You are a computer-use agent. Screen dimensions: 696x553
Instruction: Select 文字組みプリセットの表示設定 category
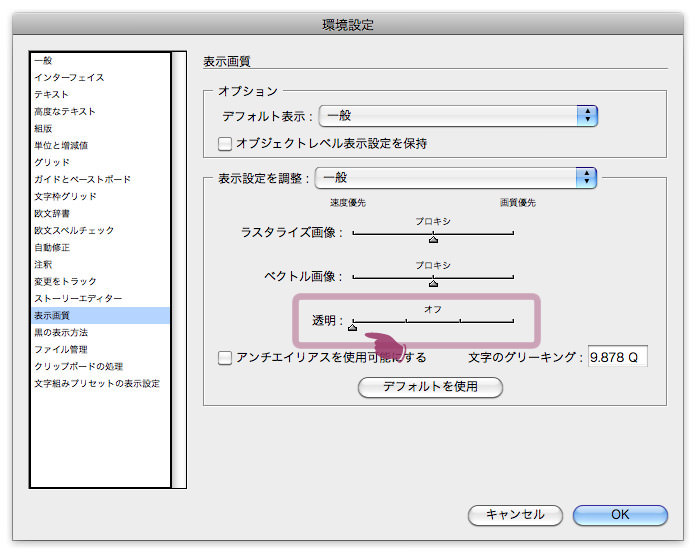101,383
